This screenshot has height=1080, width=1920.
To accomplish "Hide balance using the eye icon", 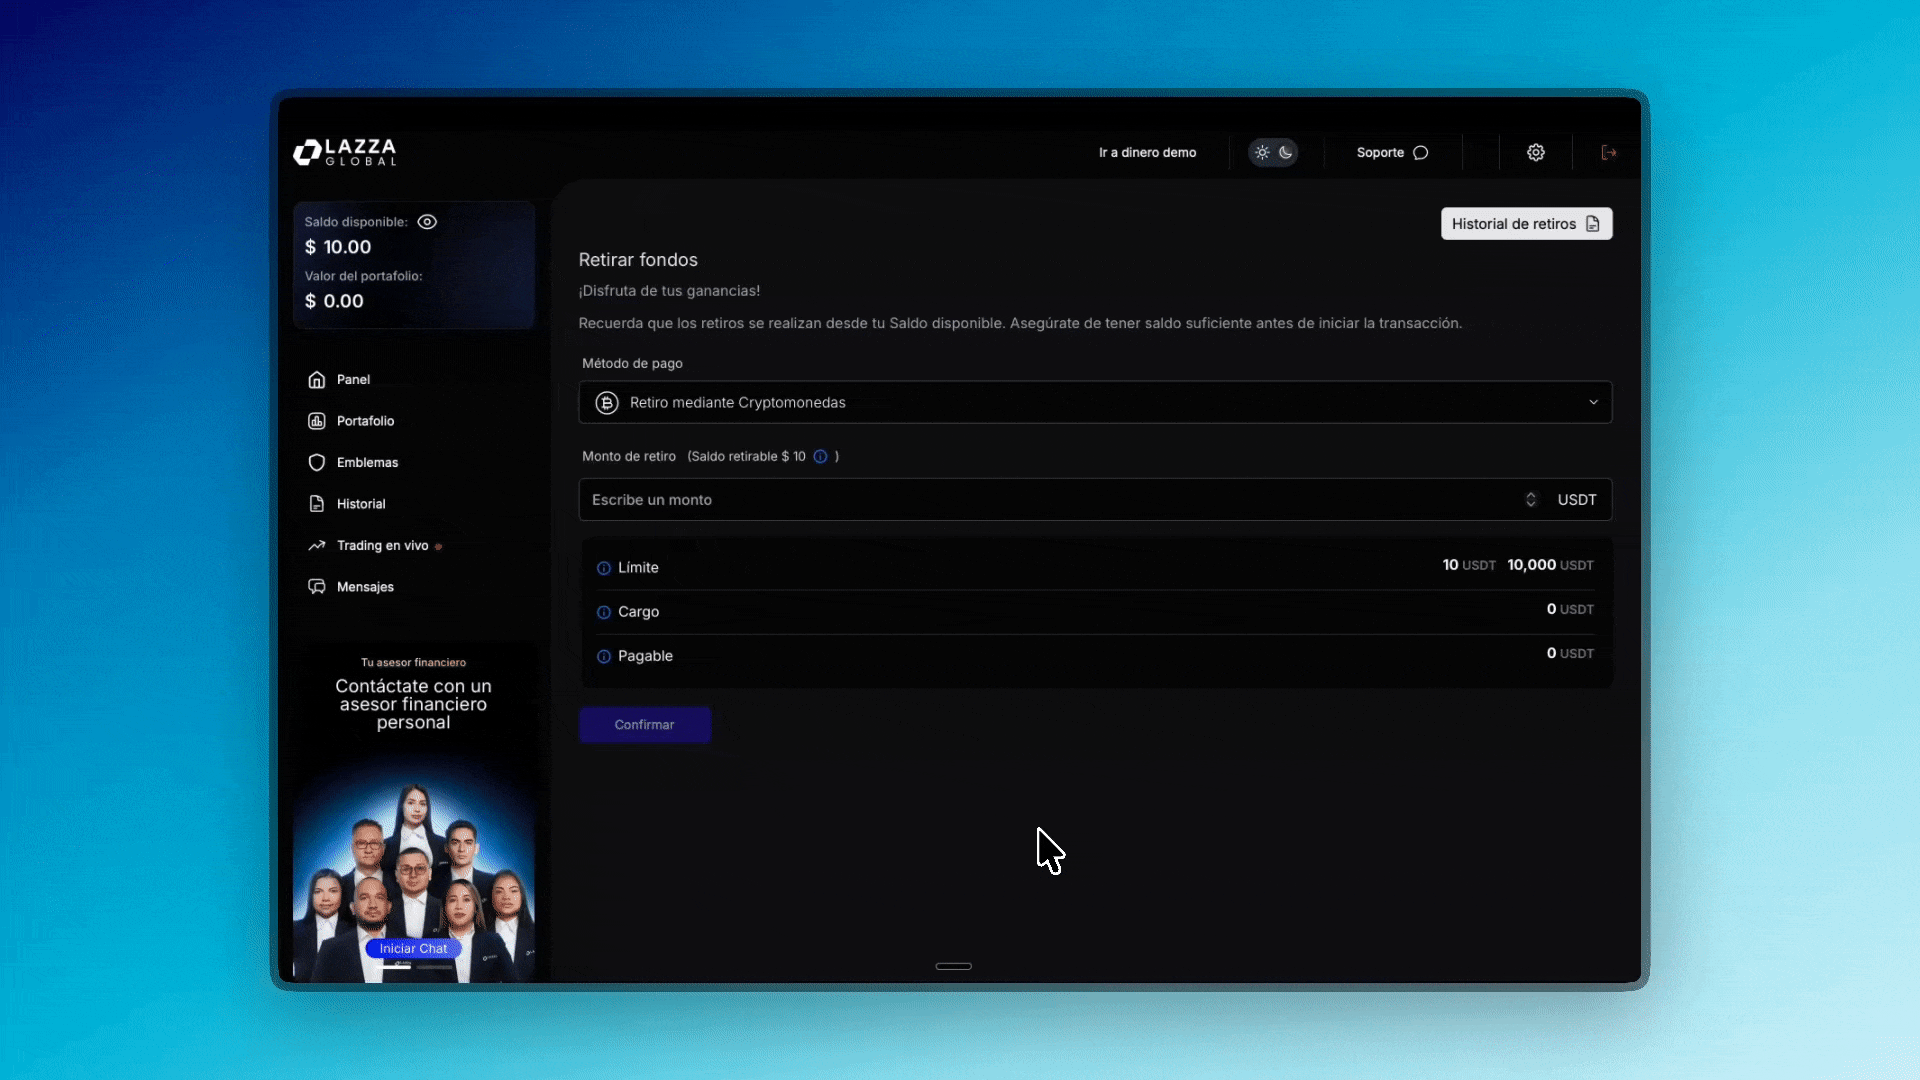I will (x=427, y=222).
